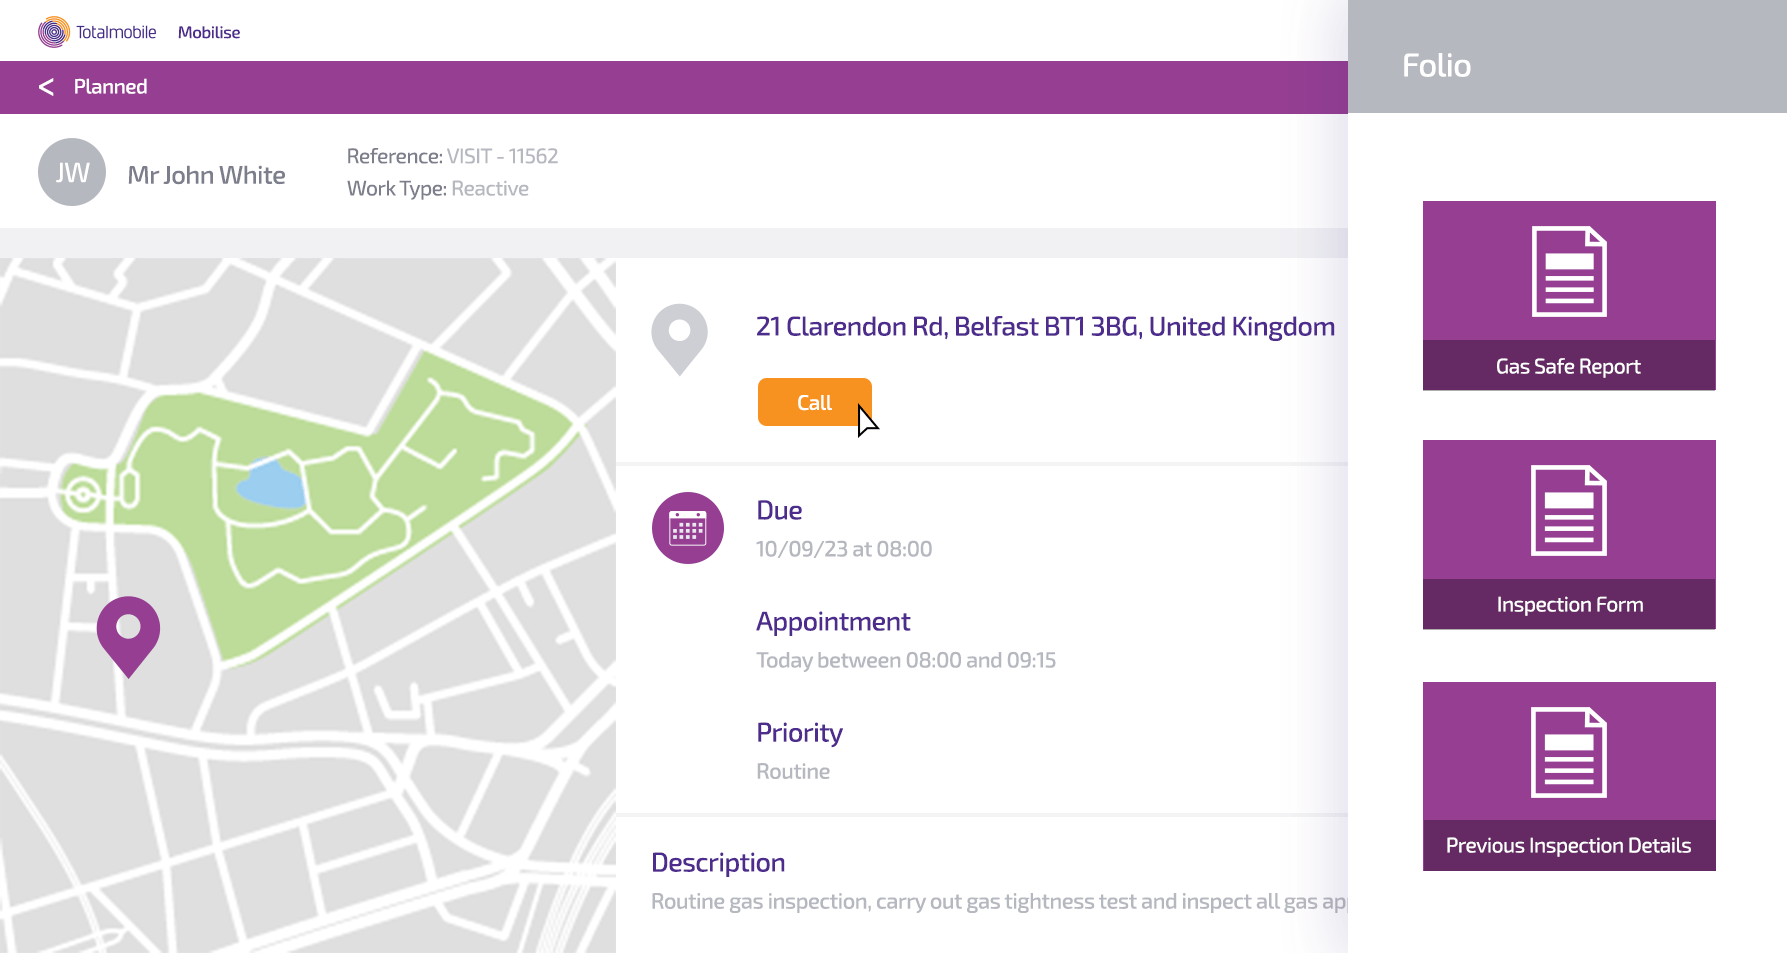Click the Folio panel header
The width and height of the screenshot is (1787, 953).
click(x=1567, y=56)
